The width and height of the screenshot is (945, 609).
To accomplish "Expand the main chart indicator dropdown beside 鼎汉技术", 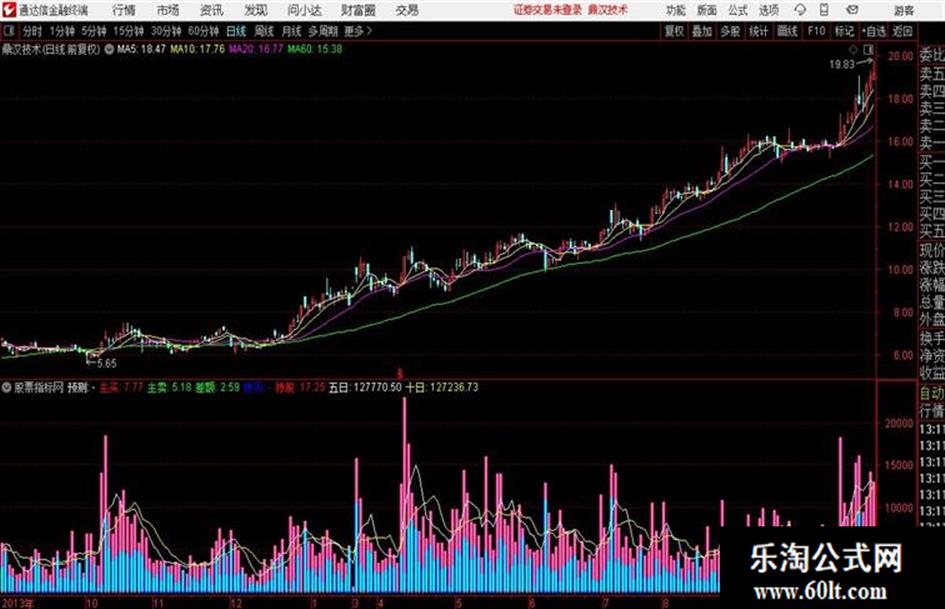I will click(109, 49).
